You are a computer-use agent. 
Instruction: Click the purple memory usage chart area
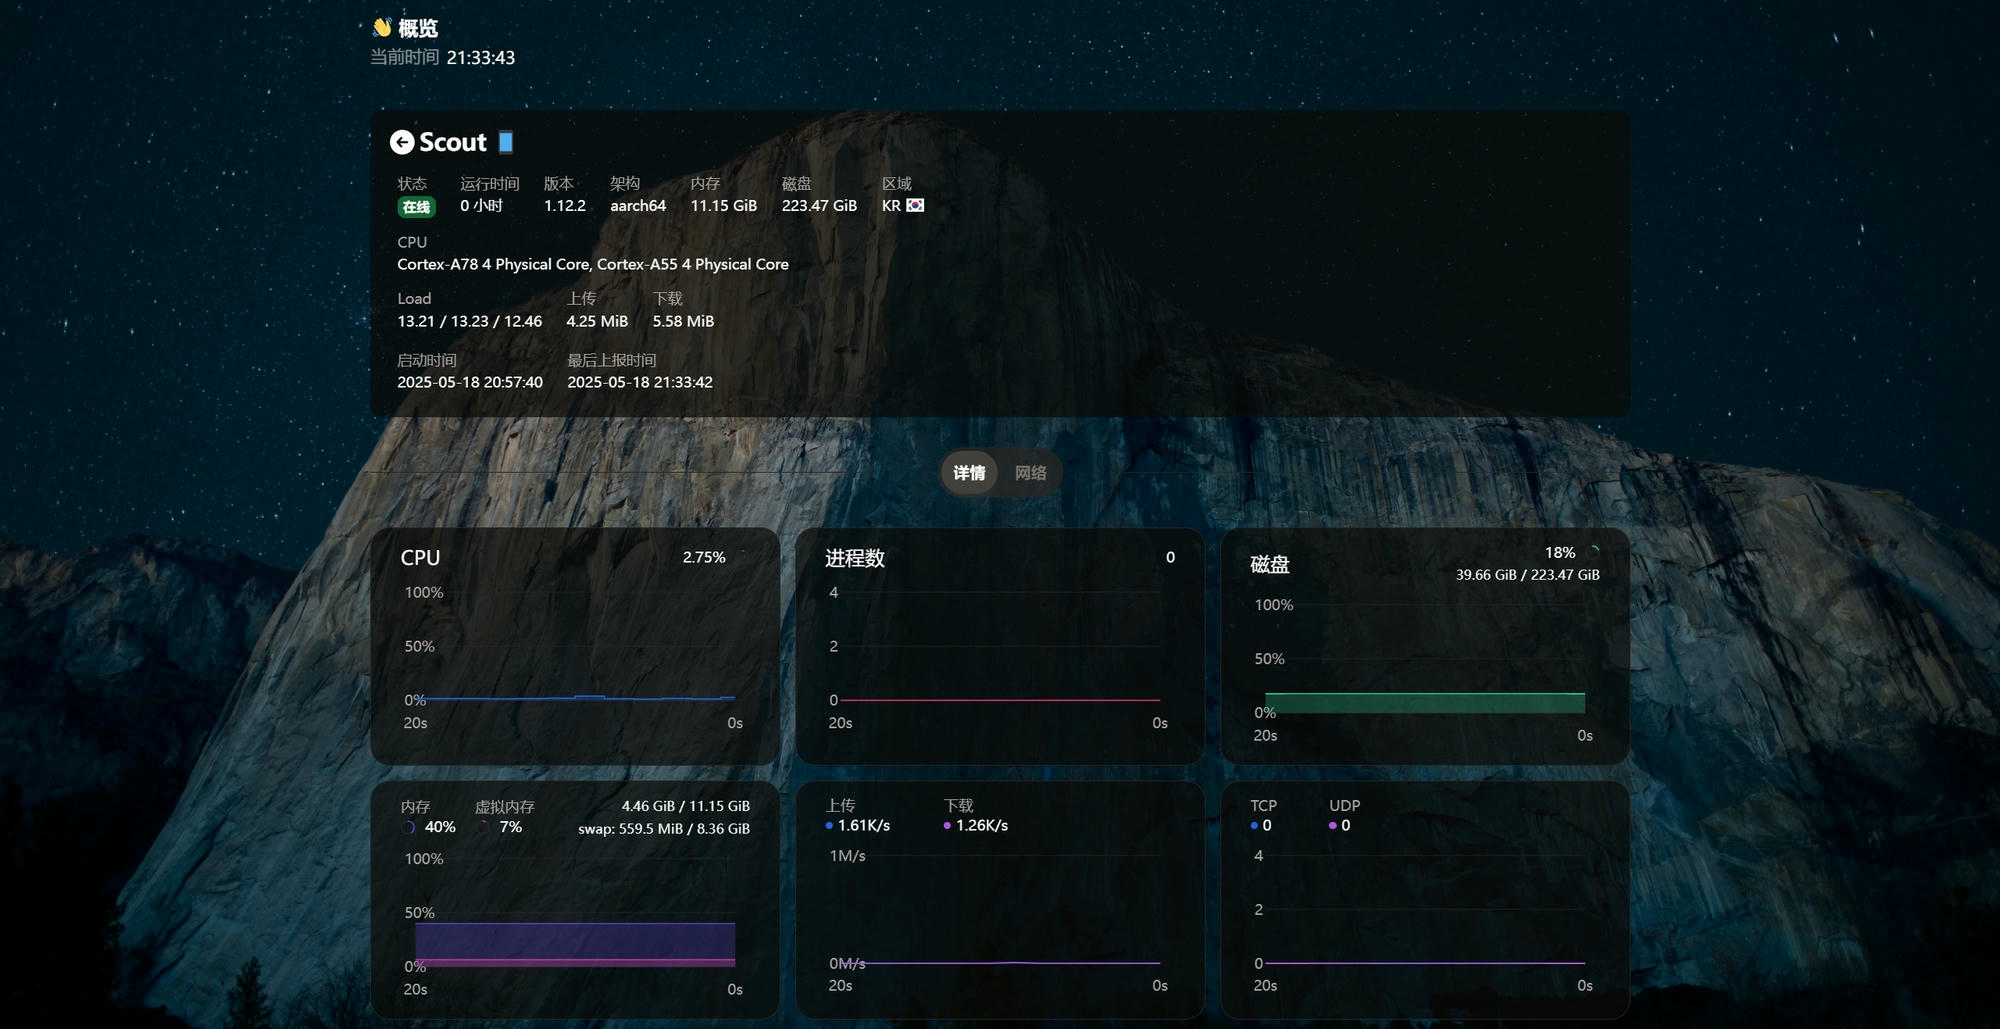(x=575, y=941)
